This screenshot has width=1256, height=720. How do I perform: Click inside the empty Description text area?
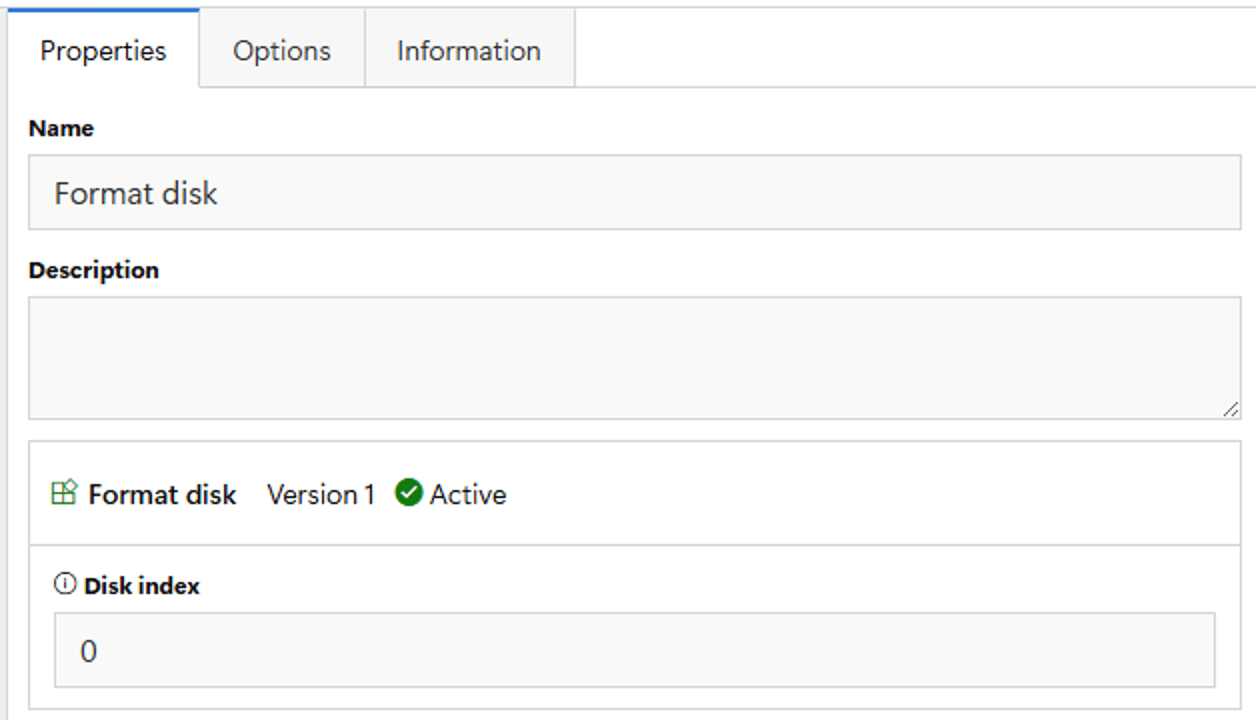(635, 358)
